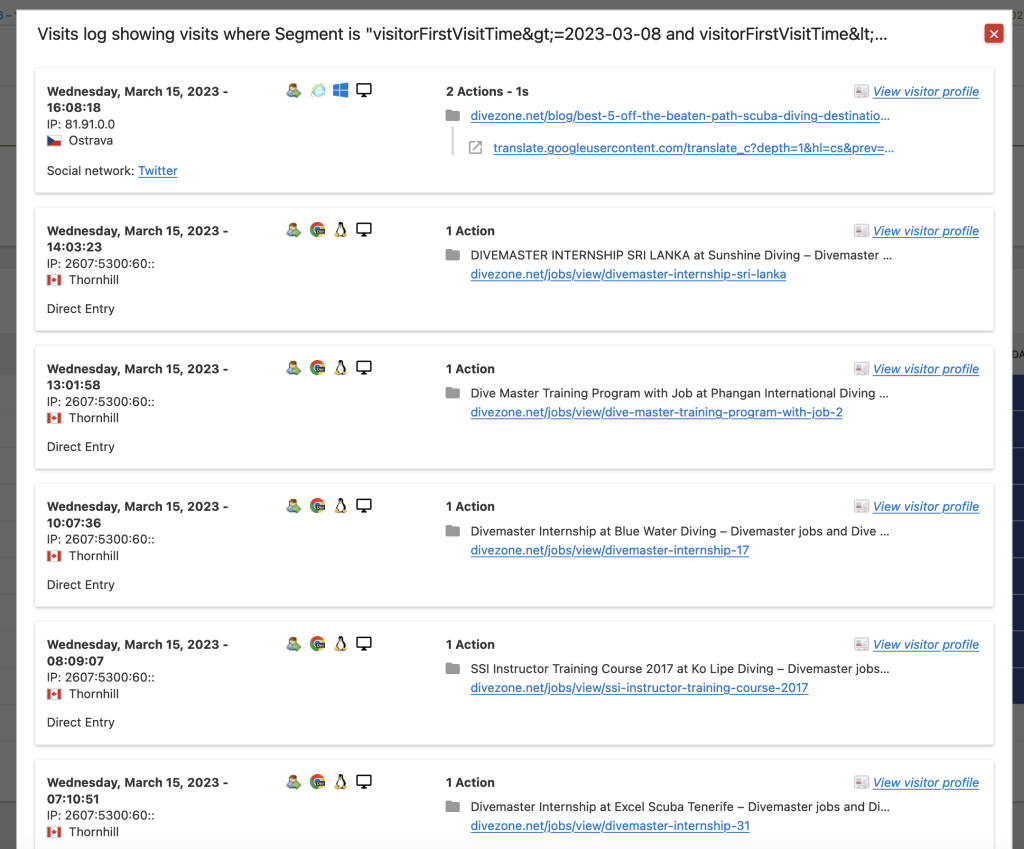Select the desktop device icon on first visit
1024x849 pixels.
[x=364, y=90]
